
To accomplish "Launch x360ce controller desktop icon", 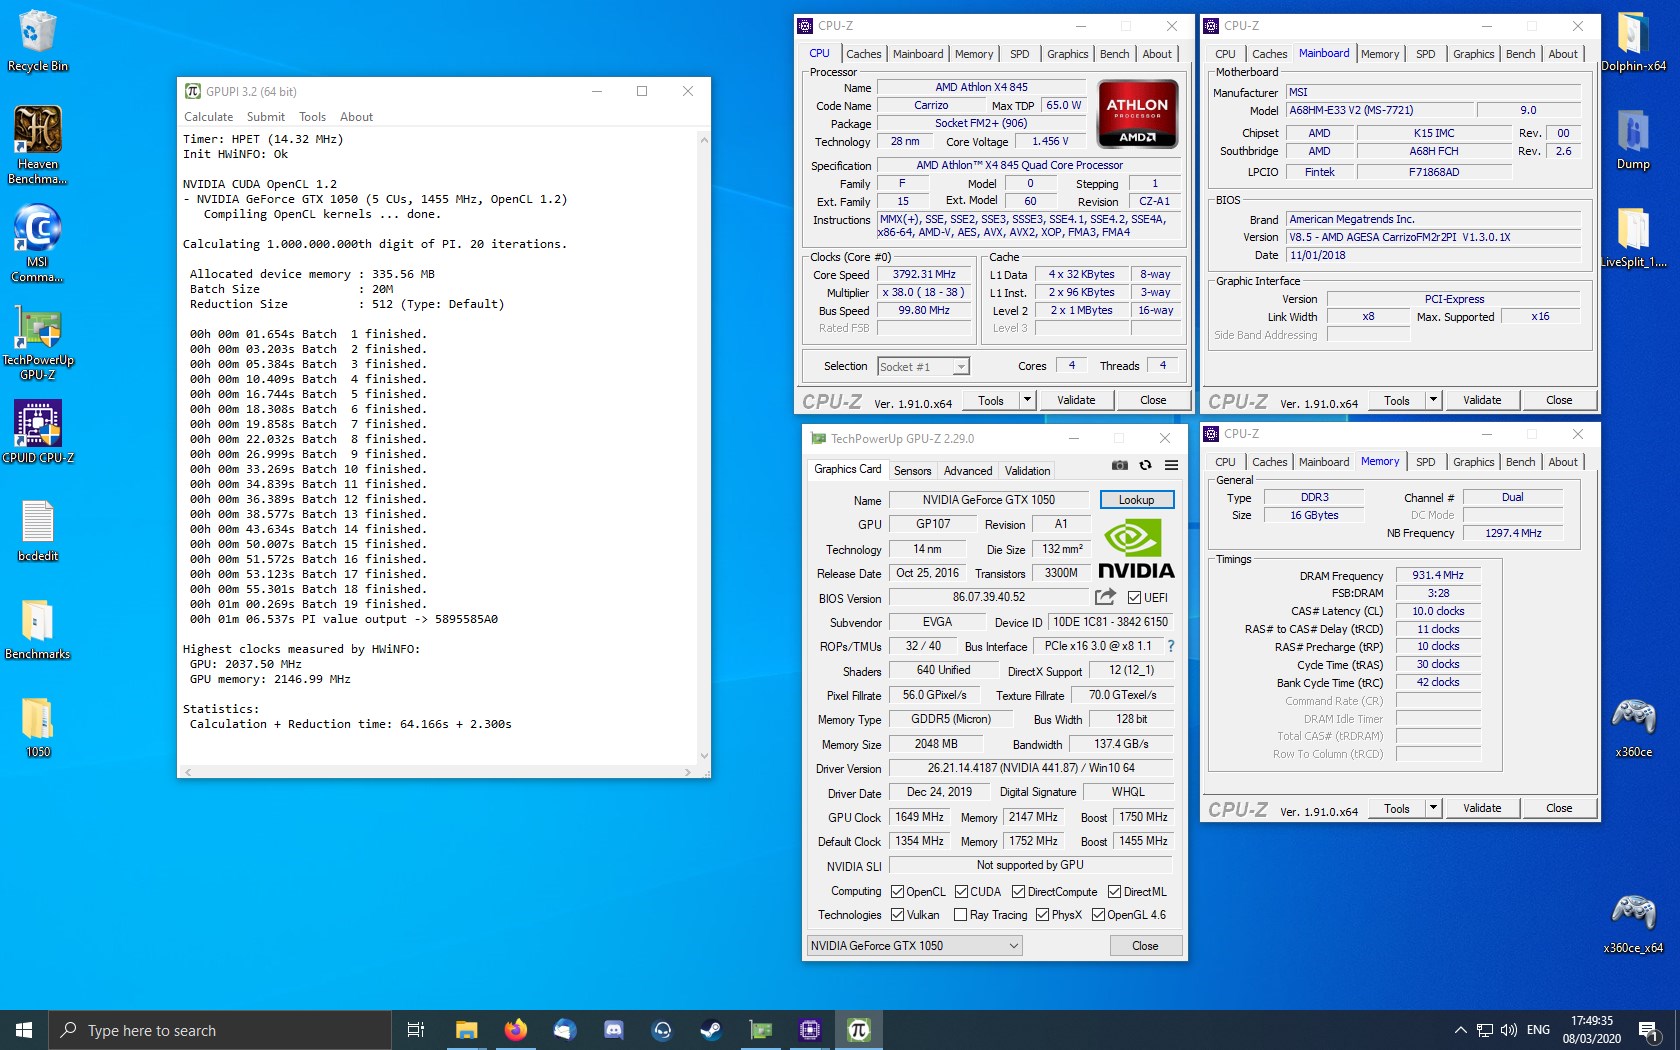I will [1633, 727].
